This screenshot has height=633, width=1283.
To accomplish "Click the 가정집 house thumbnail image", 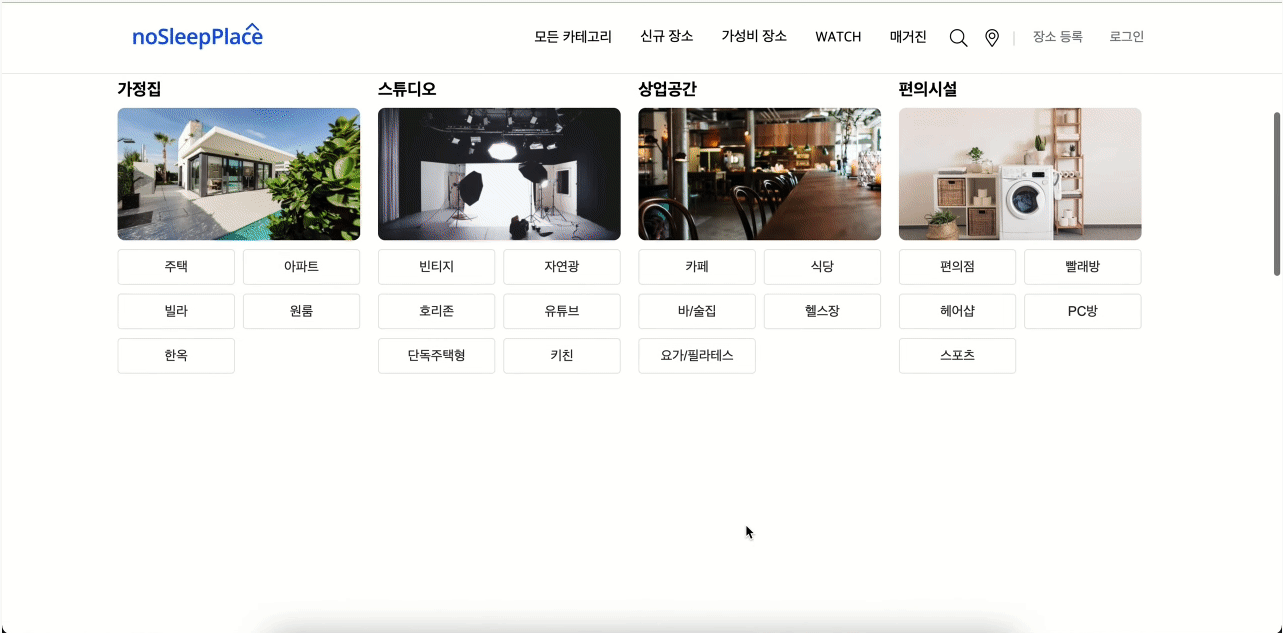I will [x=239, y=174].
